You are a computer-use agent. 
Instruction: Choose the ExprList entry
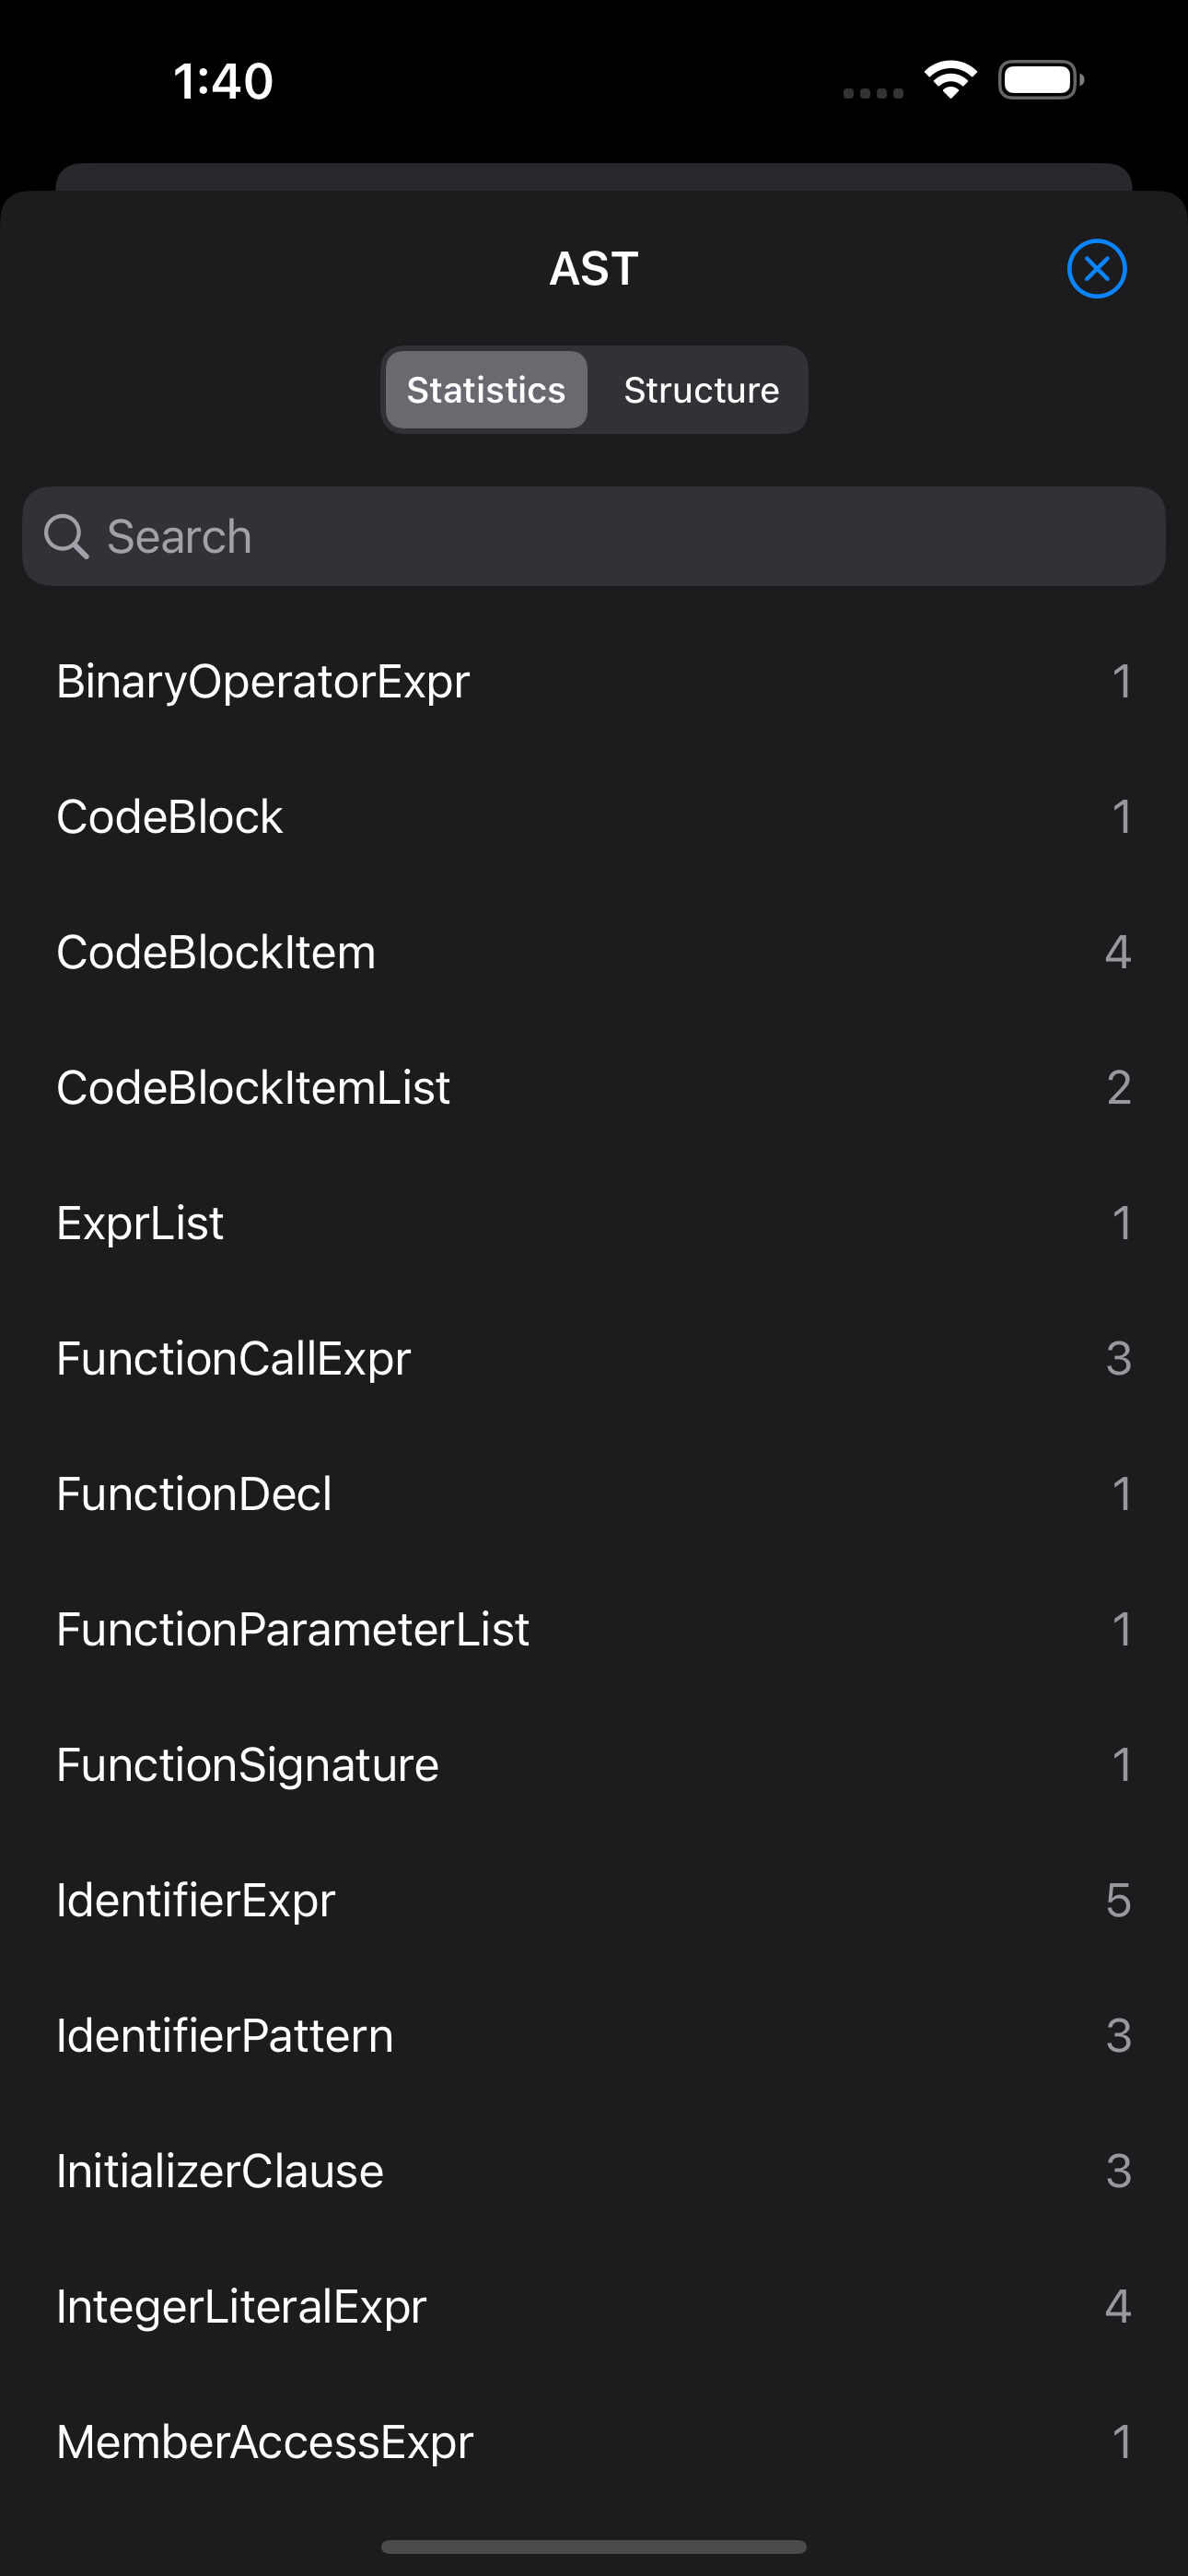click(594, 1223)
